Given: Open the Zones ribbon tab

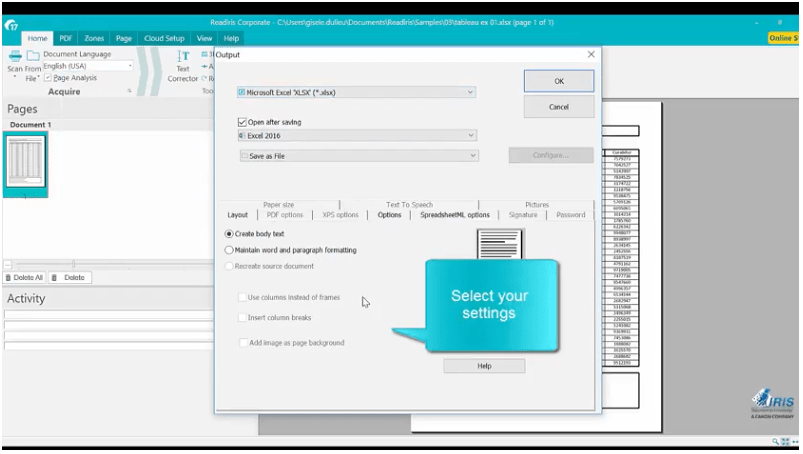Looking at the screenshot, I should tap(94, 38).
